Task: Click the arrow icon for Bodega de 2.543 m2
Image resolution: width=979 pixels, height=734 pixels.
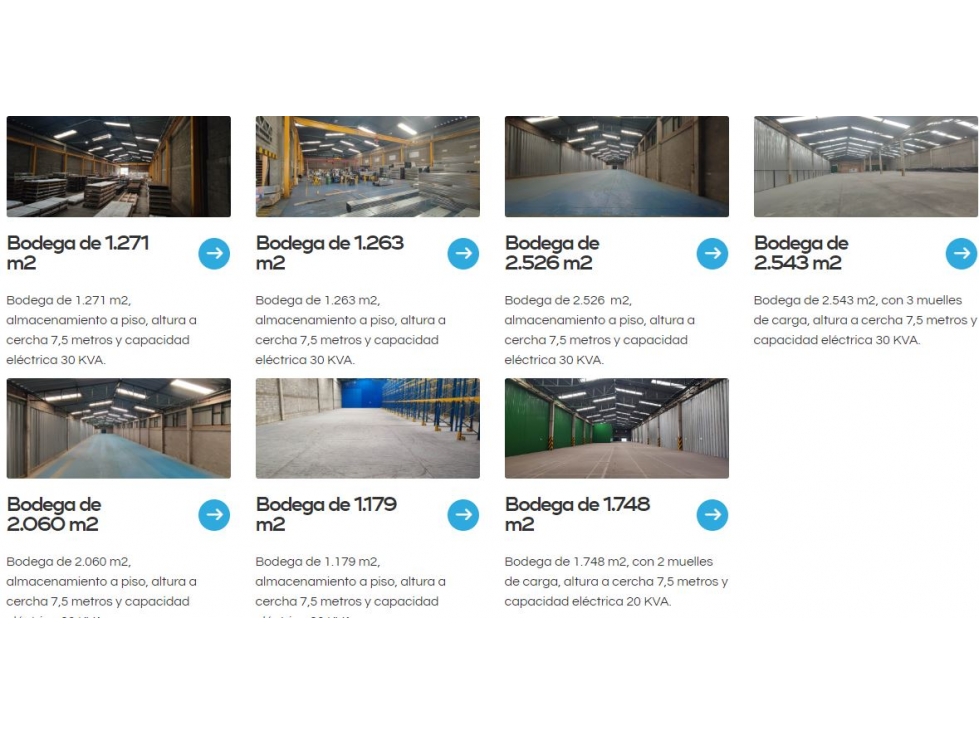Action: pos(962,253)
